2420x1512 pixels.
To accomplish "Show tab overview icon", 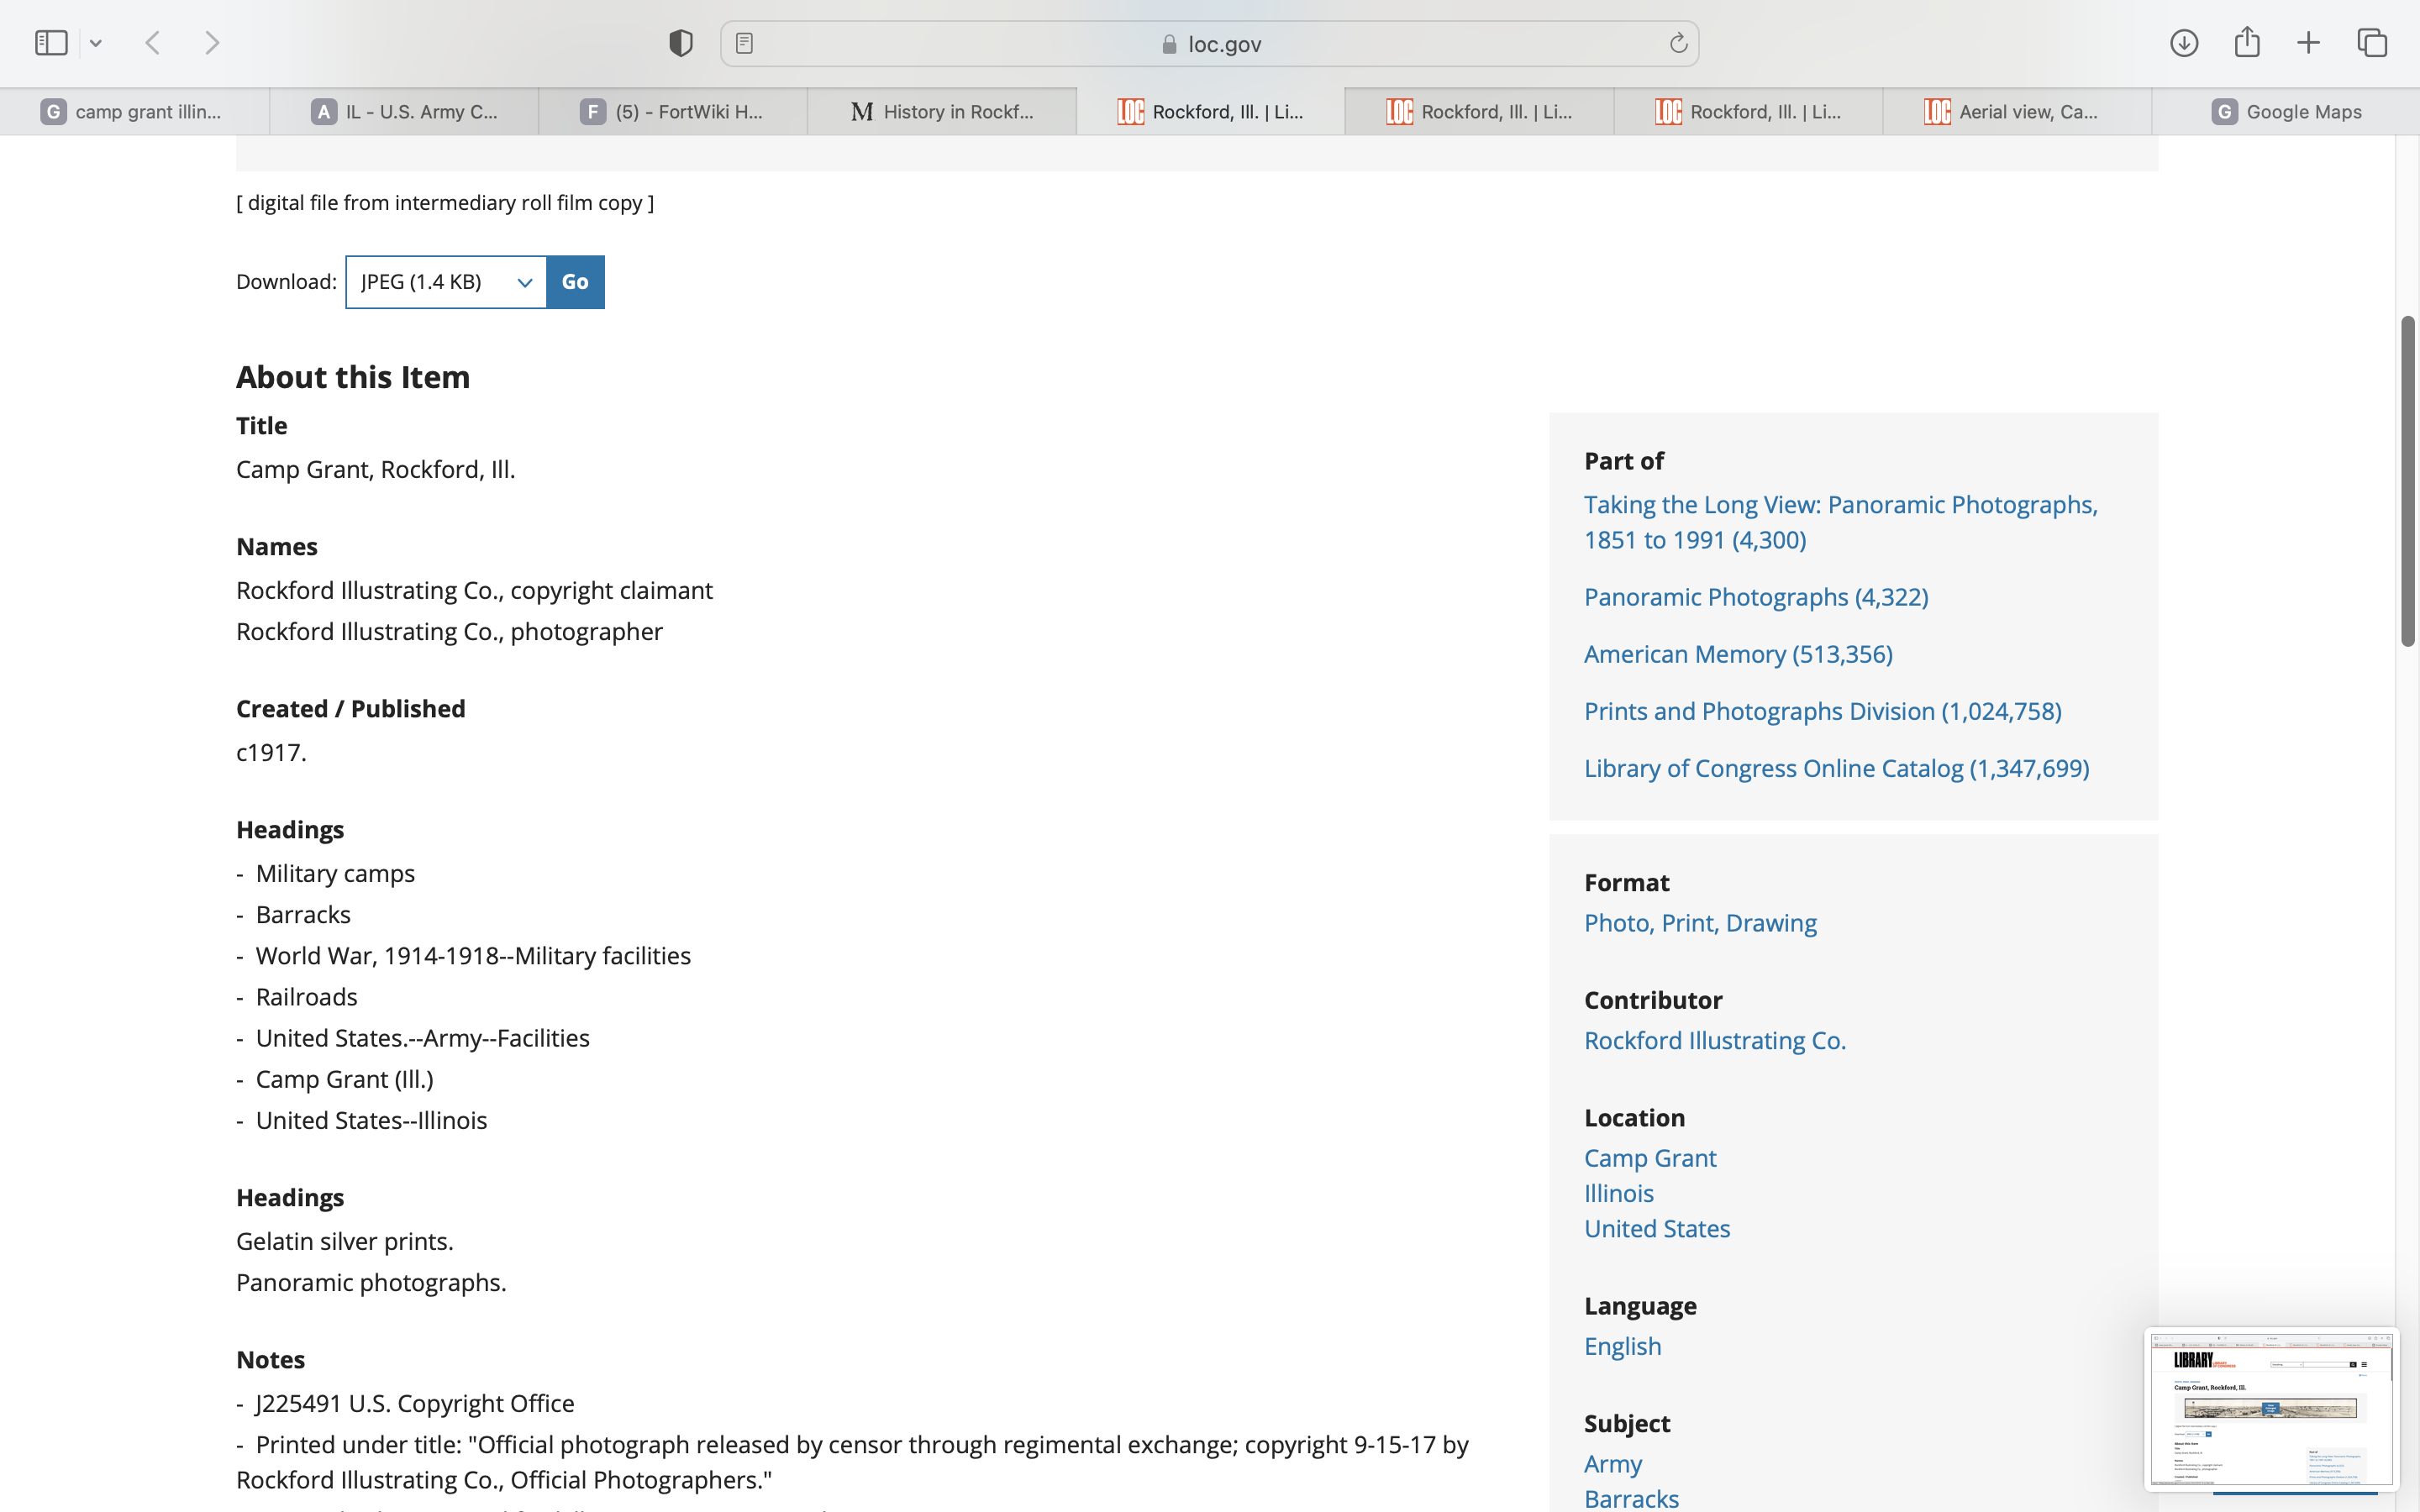I will click(x=2372, y=43).
